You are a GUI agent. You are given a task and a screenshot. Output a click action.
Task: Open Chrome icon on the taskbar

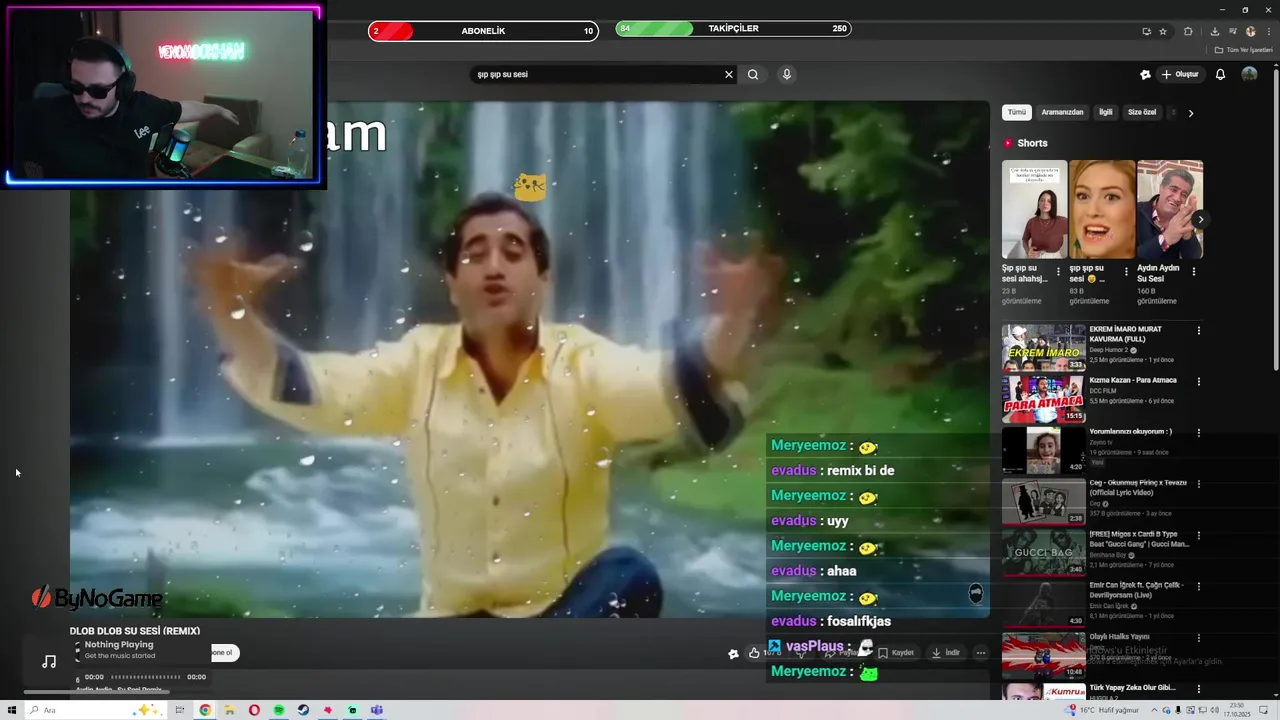[205, 710]
